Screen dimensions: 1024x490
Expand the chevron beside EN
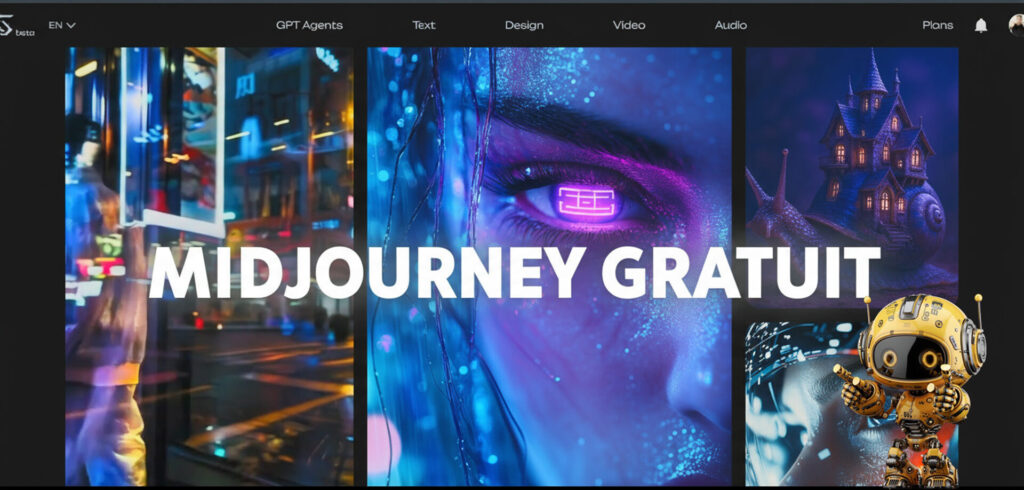point(71,25)
